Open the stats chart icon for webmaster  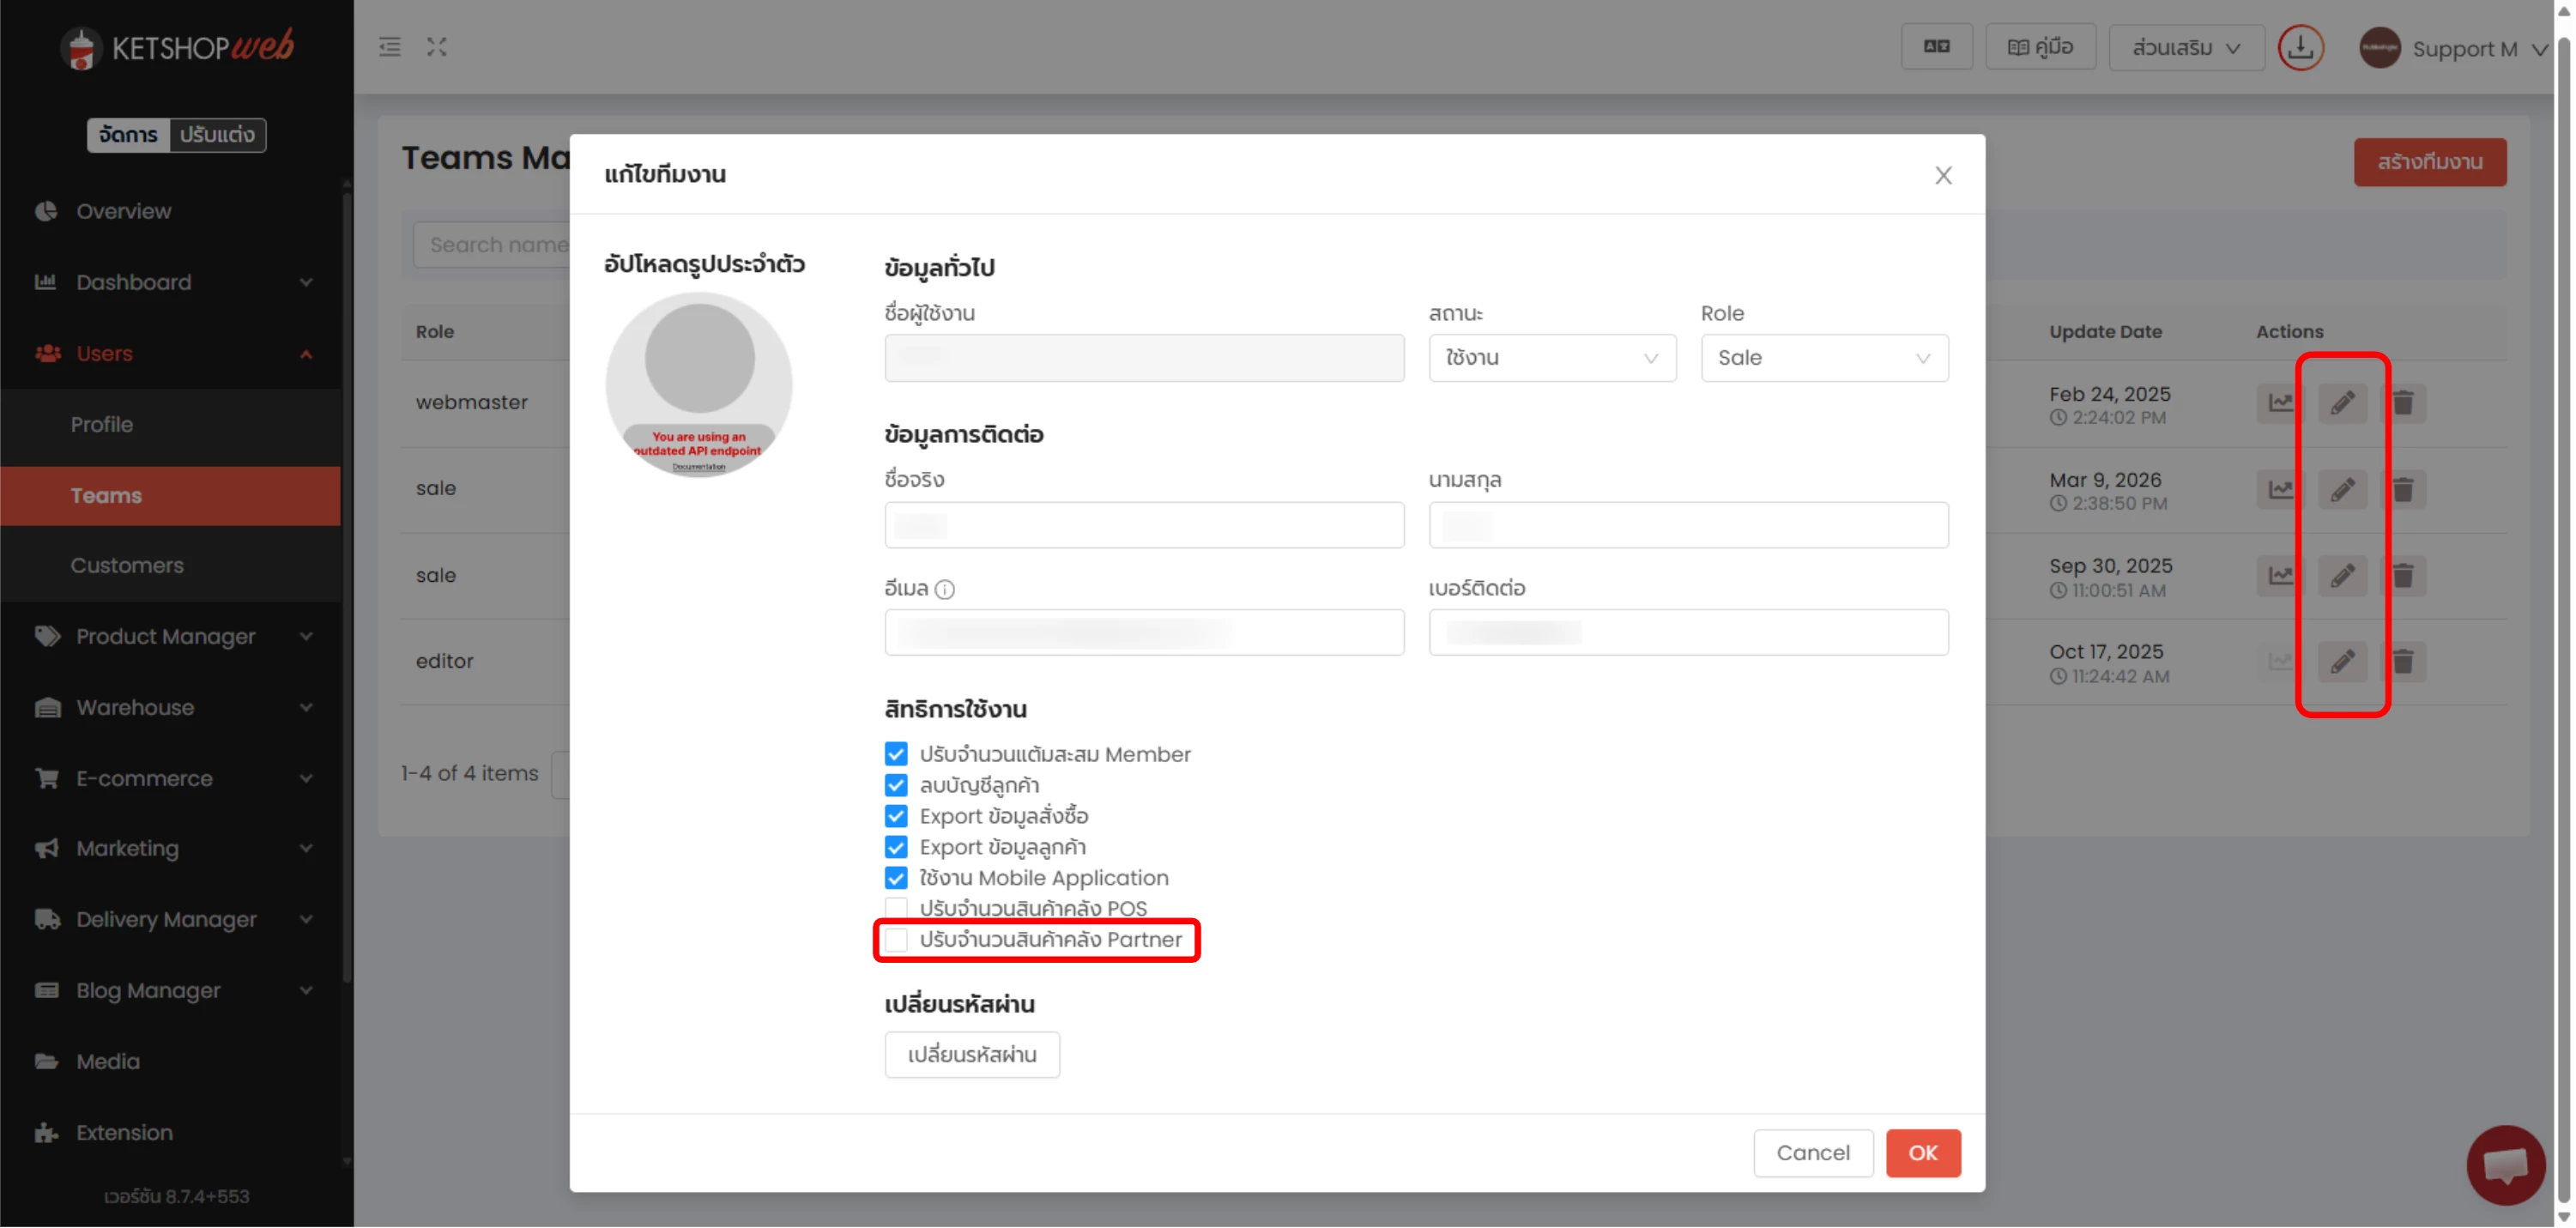tap(2280, 403)
